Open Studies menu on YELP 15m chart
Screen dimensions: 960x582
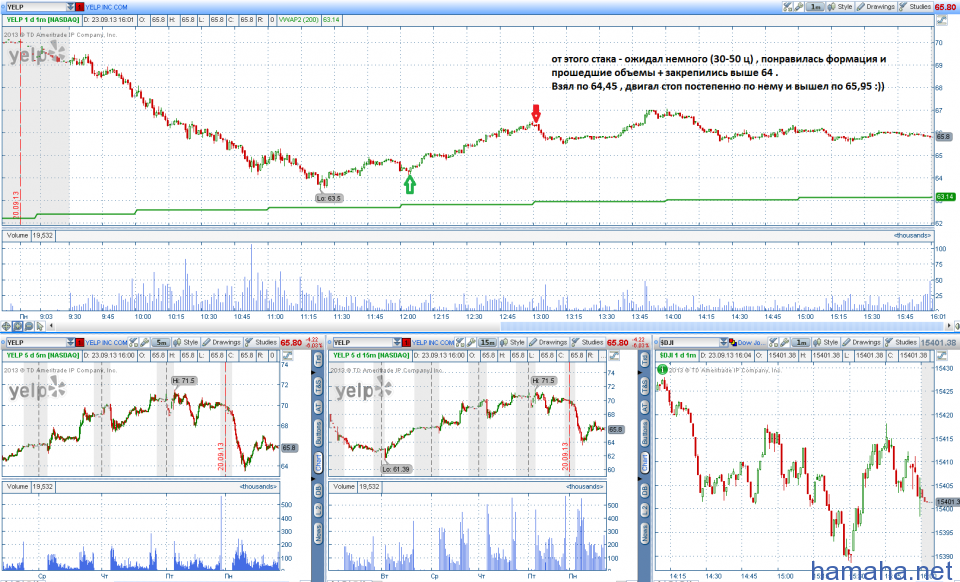point(587,343)
